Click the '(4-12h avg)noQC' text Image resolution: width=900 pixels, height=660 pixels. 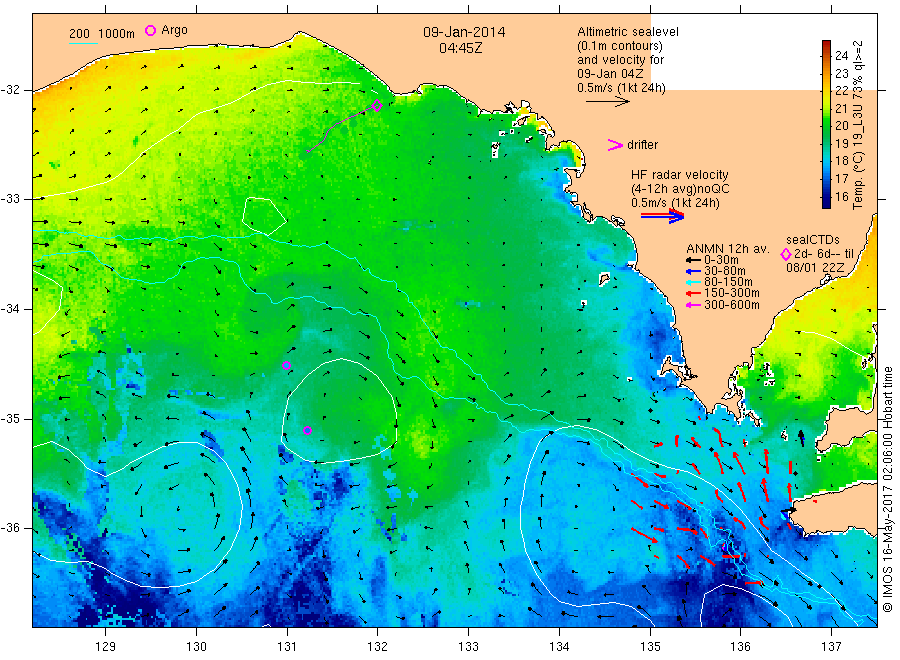[680, 189]
